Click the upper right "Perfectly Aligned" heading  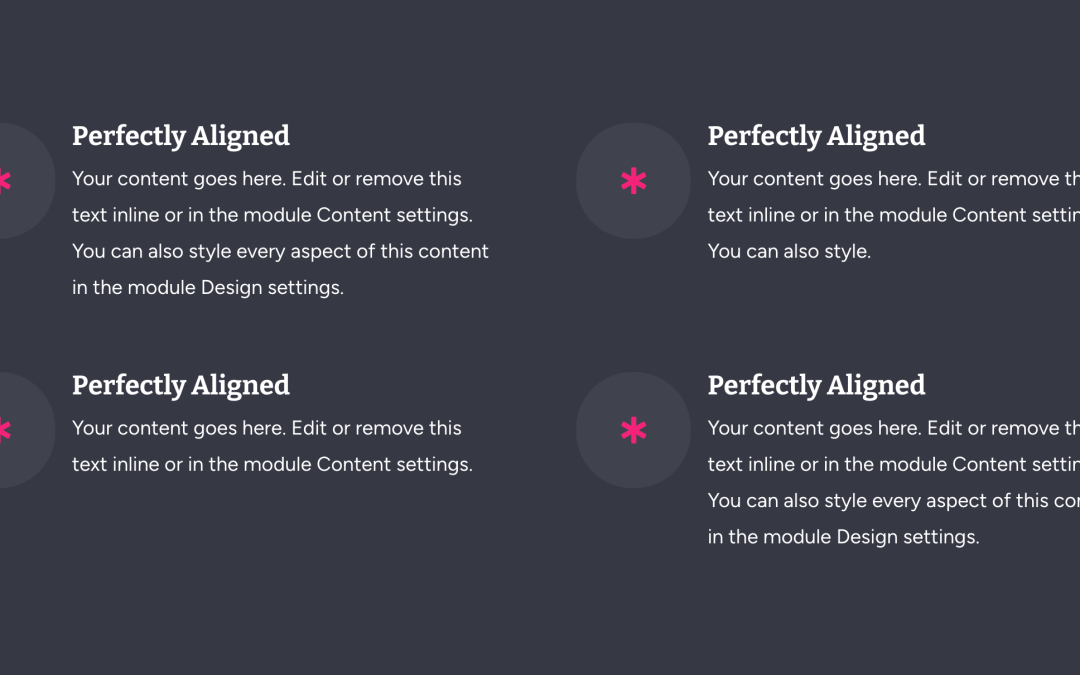click(816, 136)
